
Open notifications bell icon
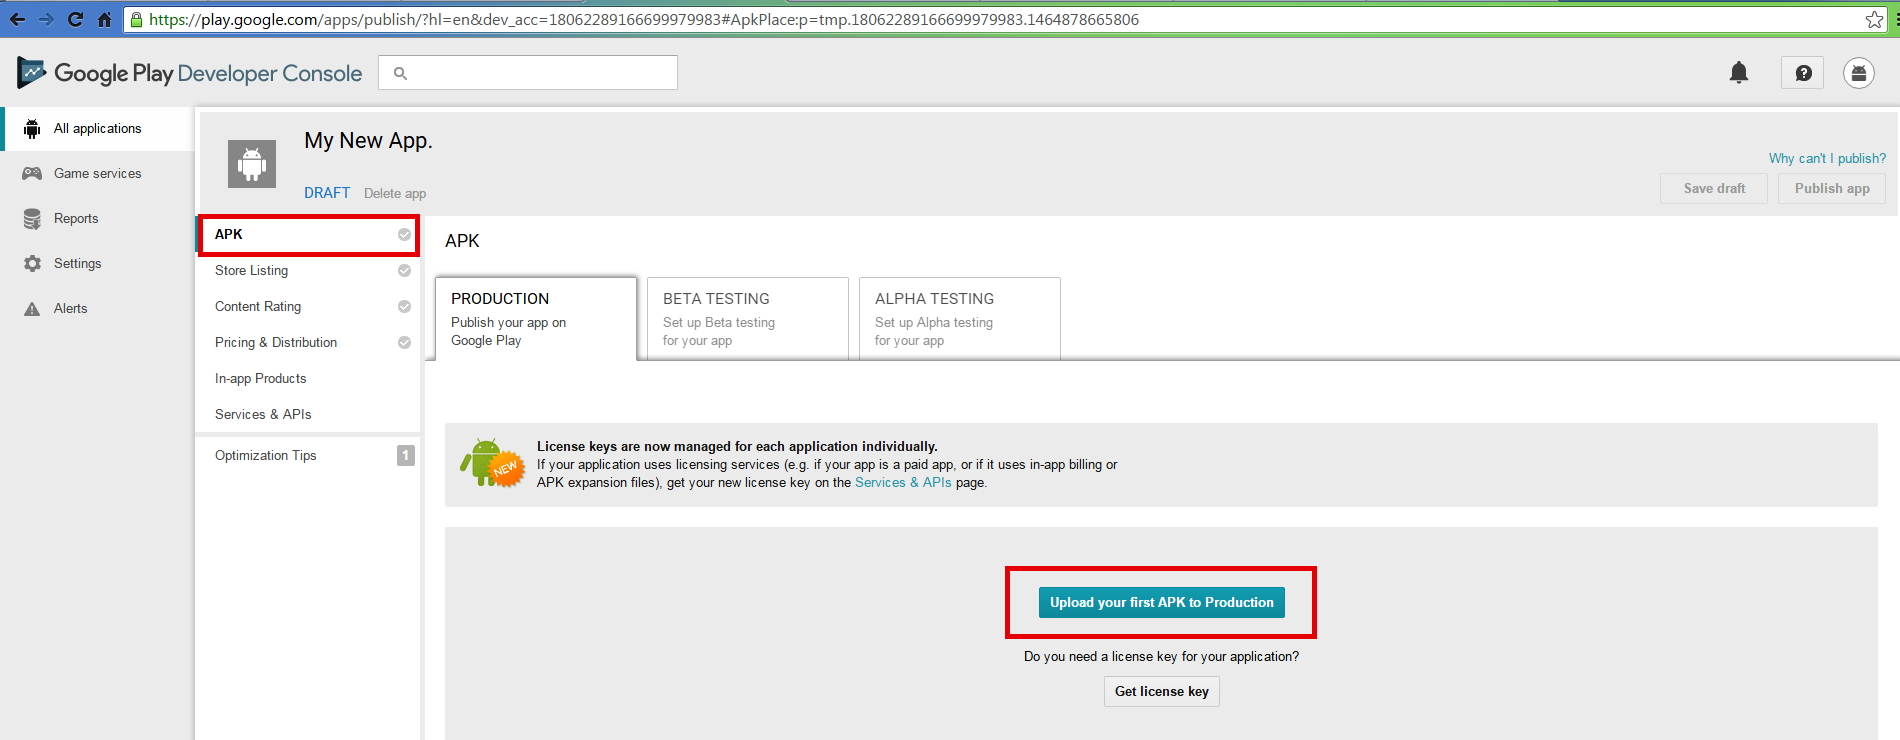pos(1739,72)
